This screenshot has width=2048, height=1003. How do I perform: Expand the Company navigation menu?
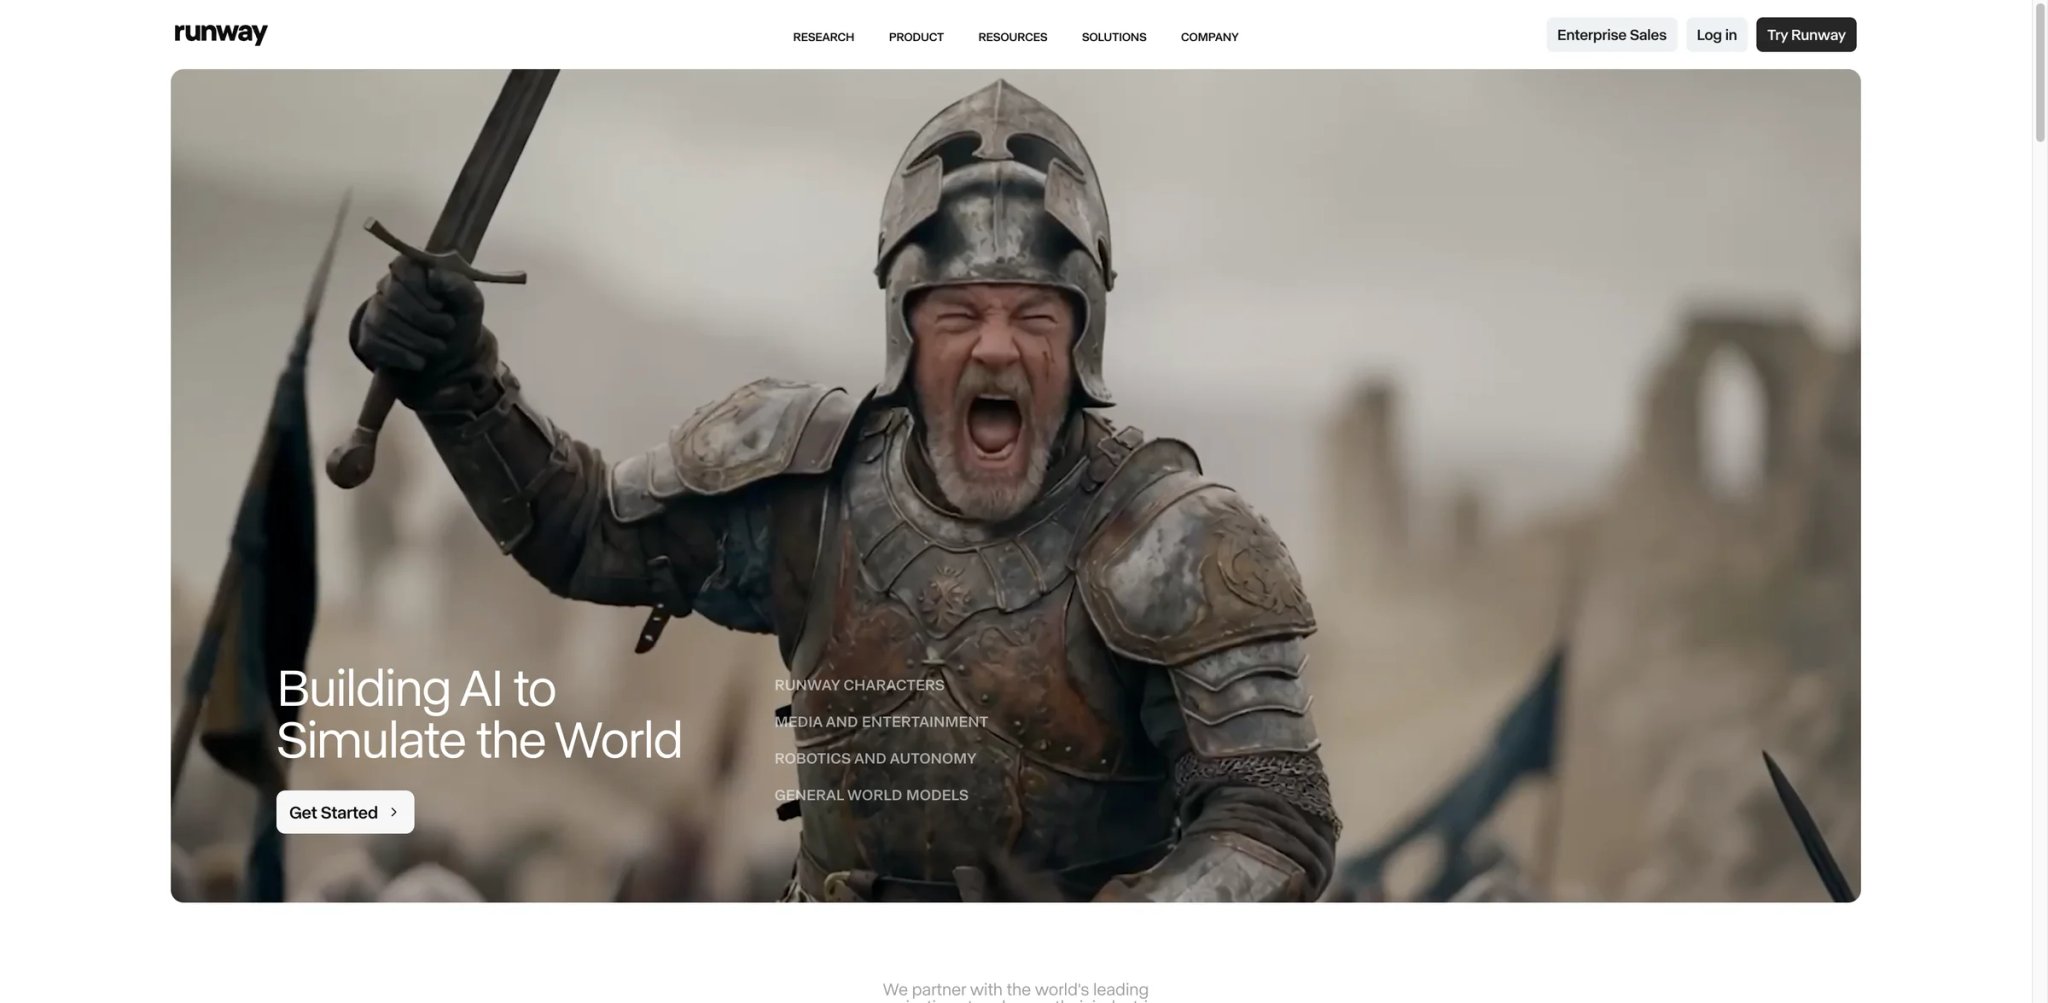1209,37
